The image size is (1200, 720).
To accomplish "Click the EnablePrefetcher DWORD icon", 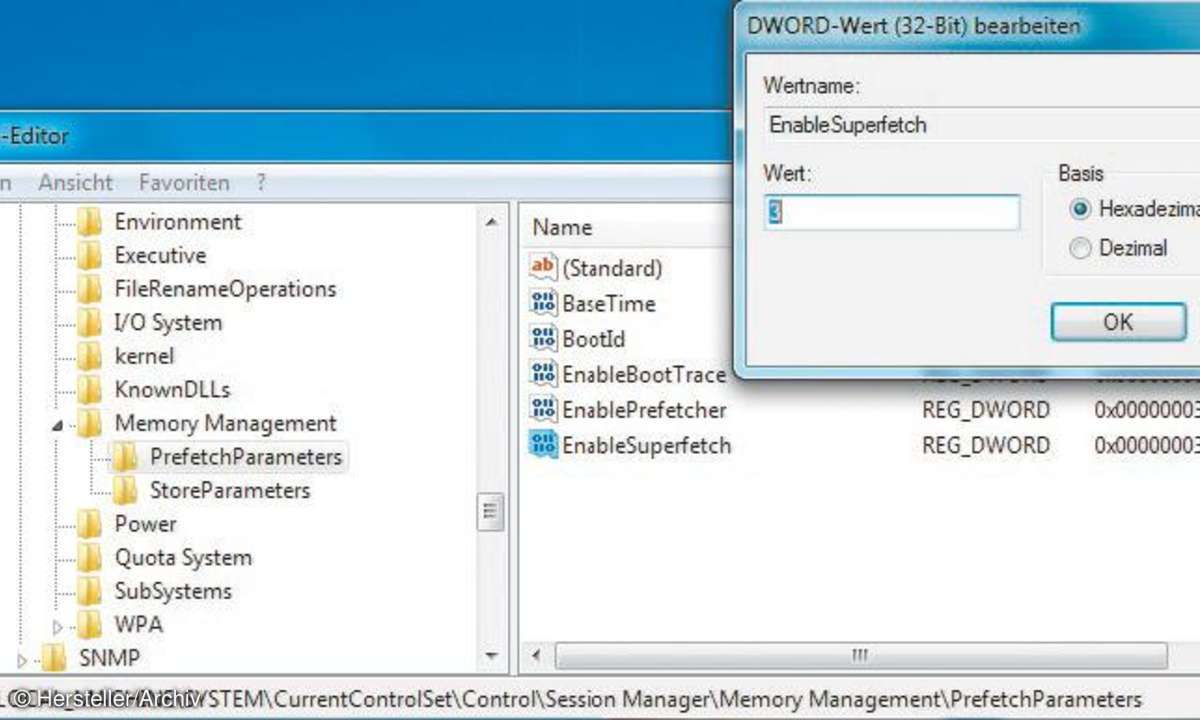I will click(543, 409).
